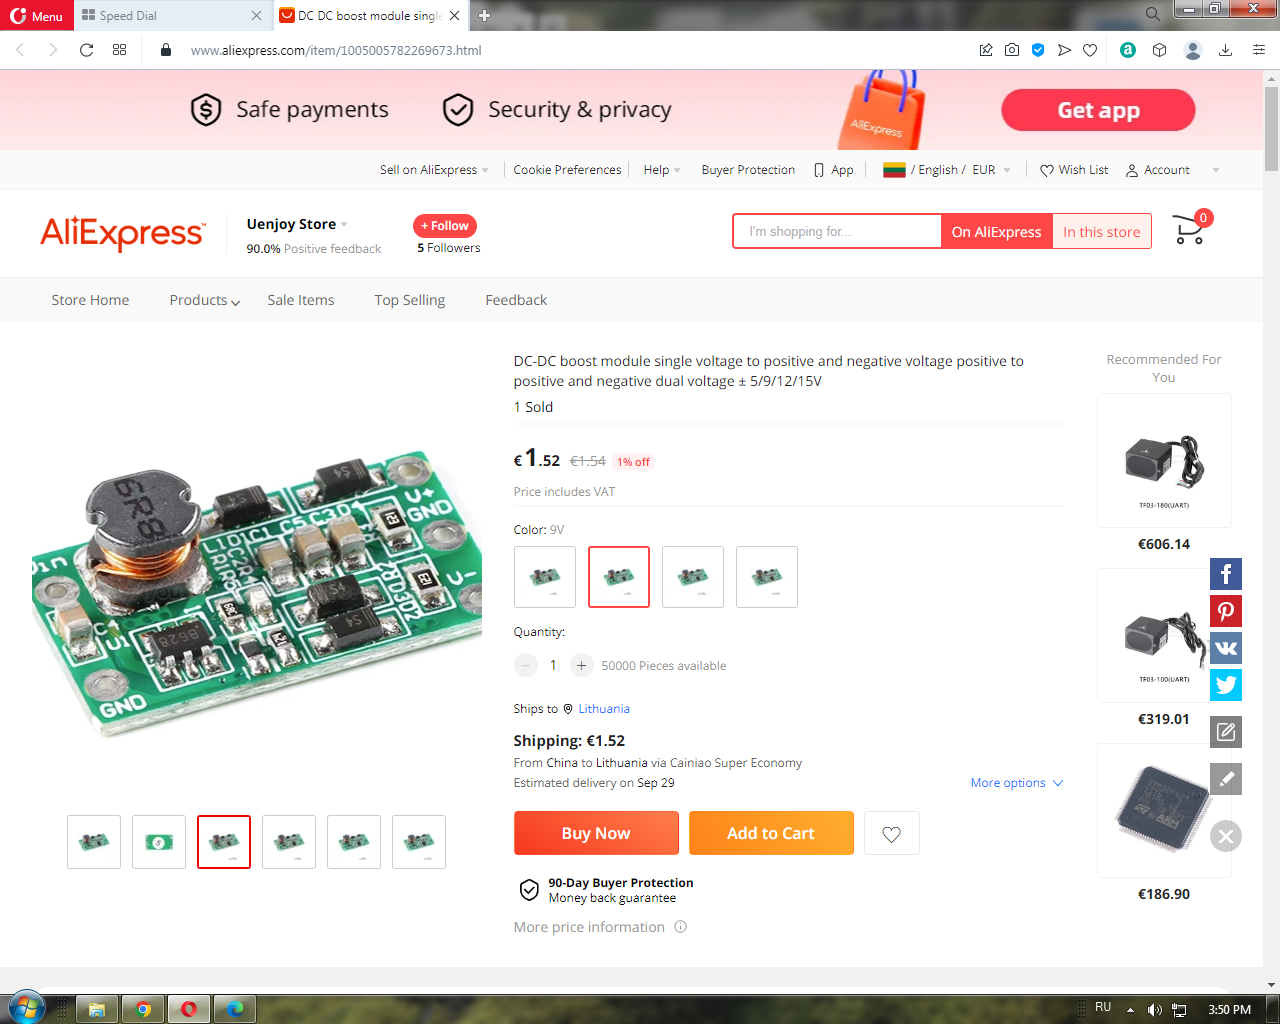
Task: Take a snapshot with the camera icon
Action: click(1012, 50)
